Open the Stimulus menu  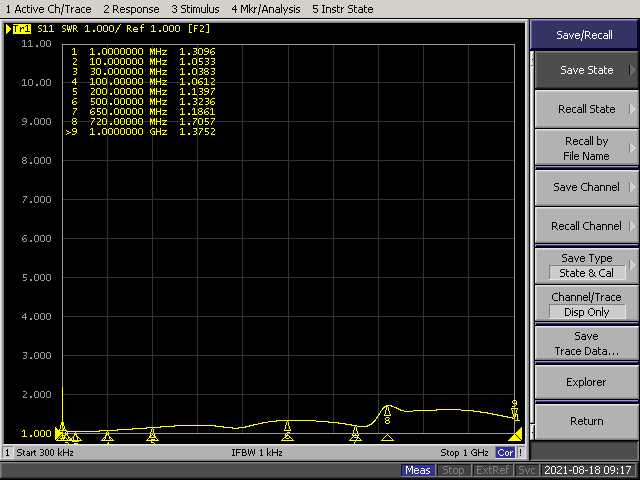tap(195, 9)
